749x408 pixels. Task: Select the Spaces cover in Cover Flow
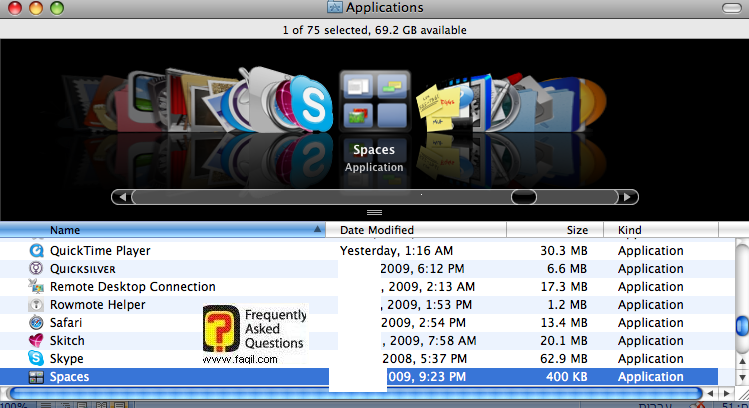tap(375, 101)
